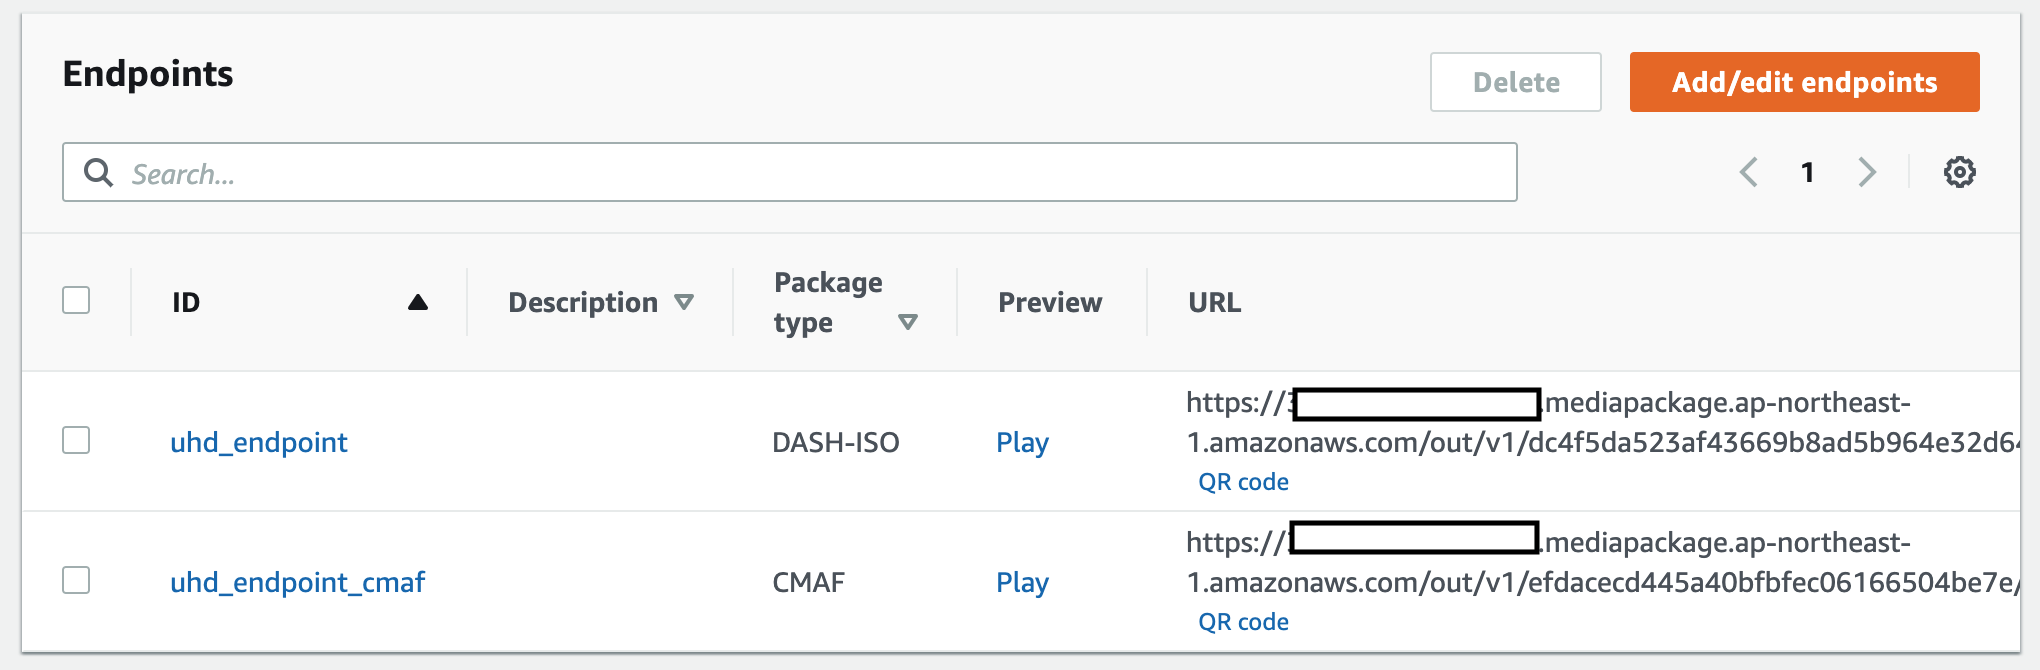Click the search magnifier icon
This screenshot has height=670, width=2040.
(98, 173)
